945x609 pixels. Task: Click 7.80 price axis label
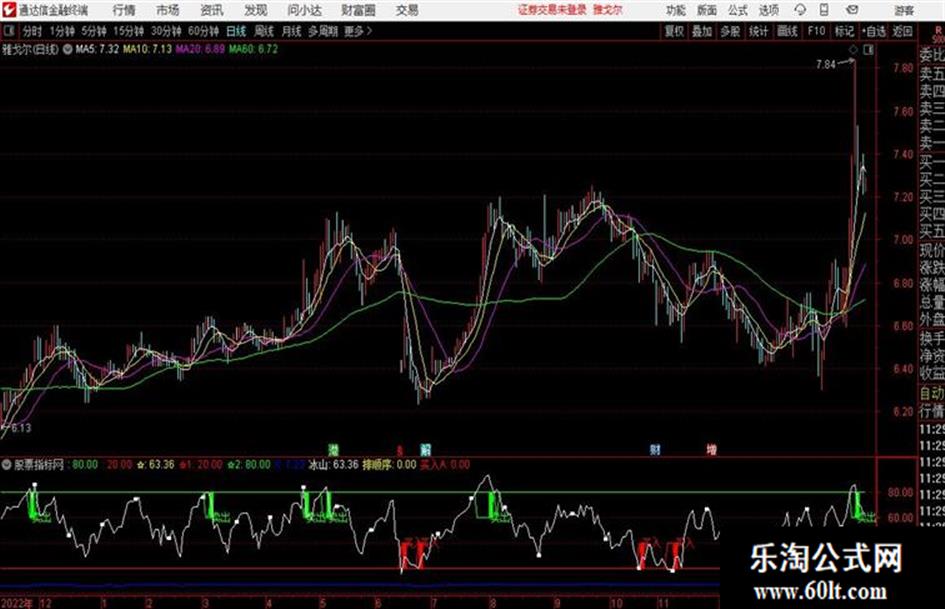[x=903, y=68]
